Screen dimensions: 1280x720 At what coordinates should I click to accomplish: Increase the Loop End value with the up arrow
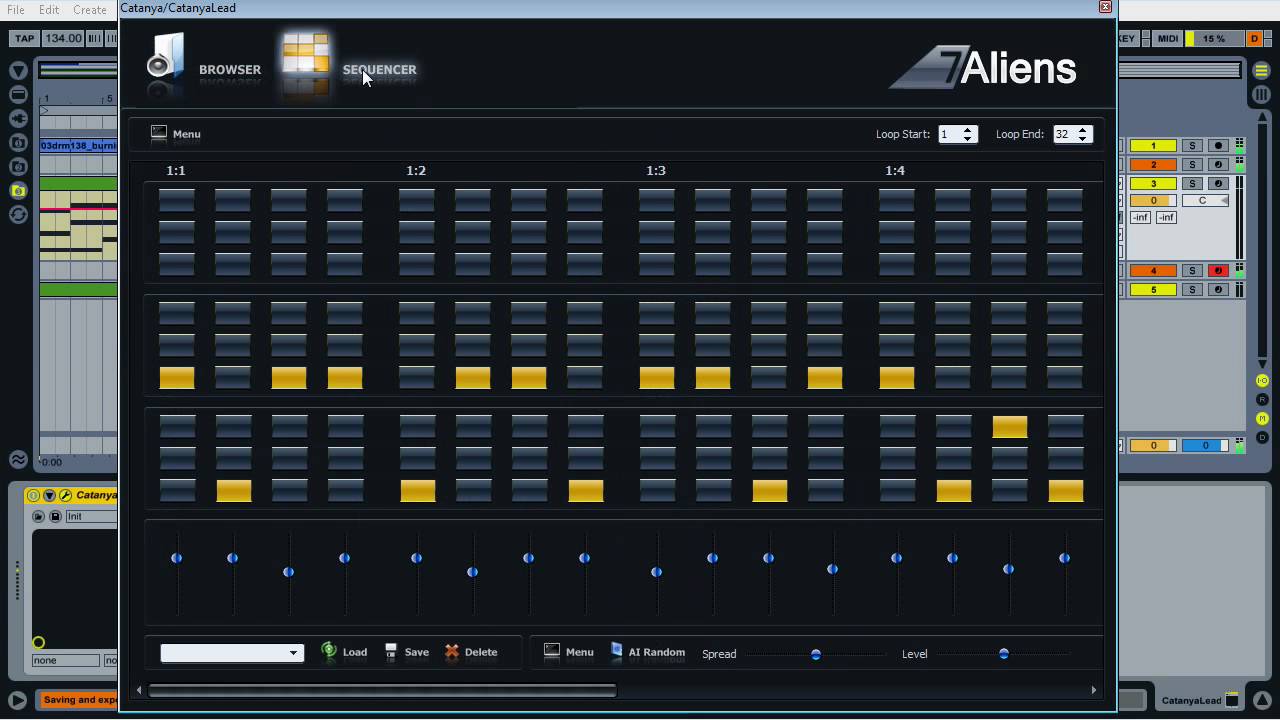pos(1082,129)
